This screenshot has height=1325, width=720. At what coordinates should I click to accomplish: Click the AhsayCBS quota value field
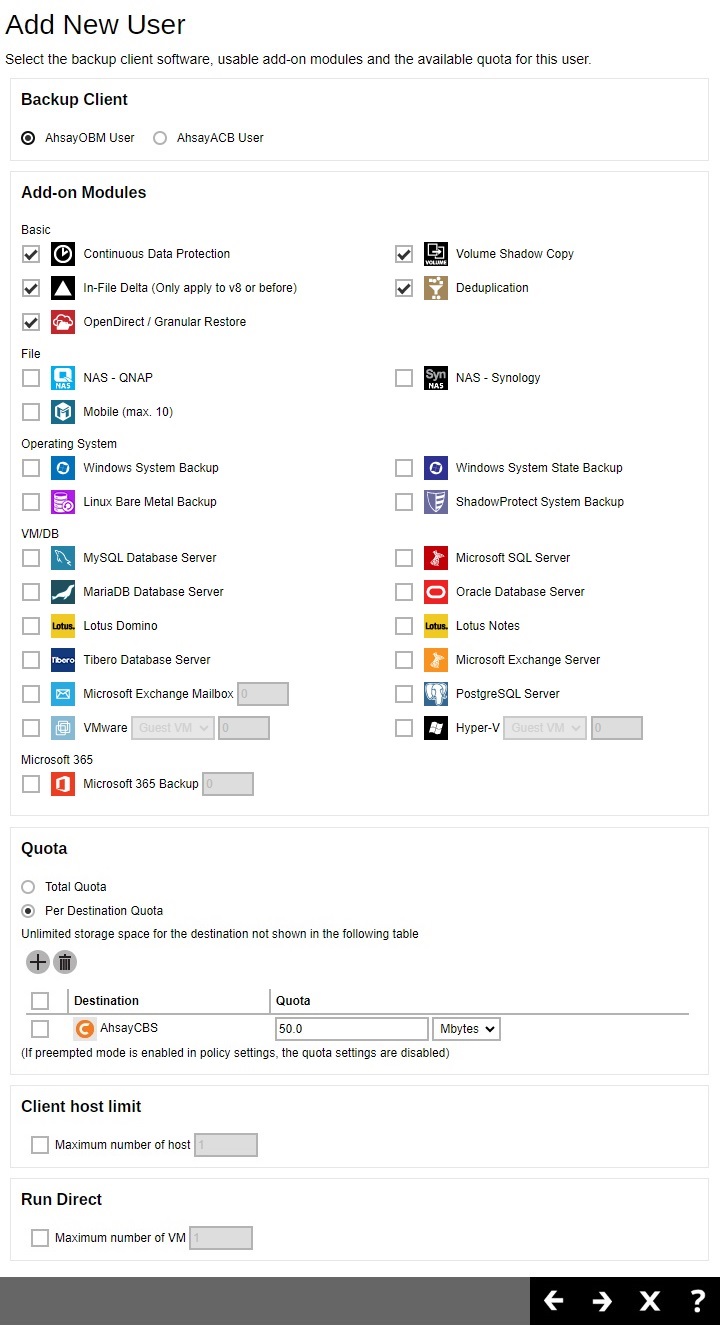click(x=351, y=1028)
